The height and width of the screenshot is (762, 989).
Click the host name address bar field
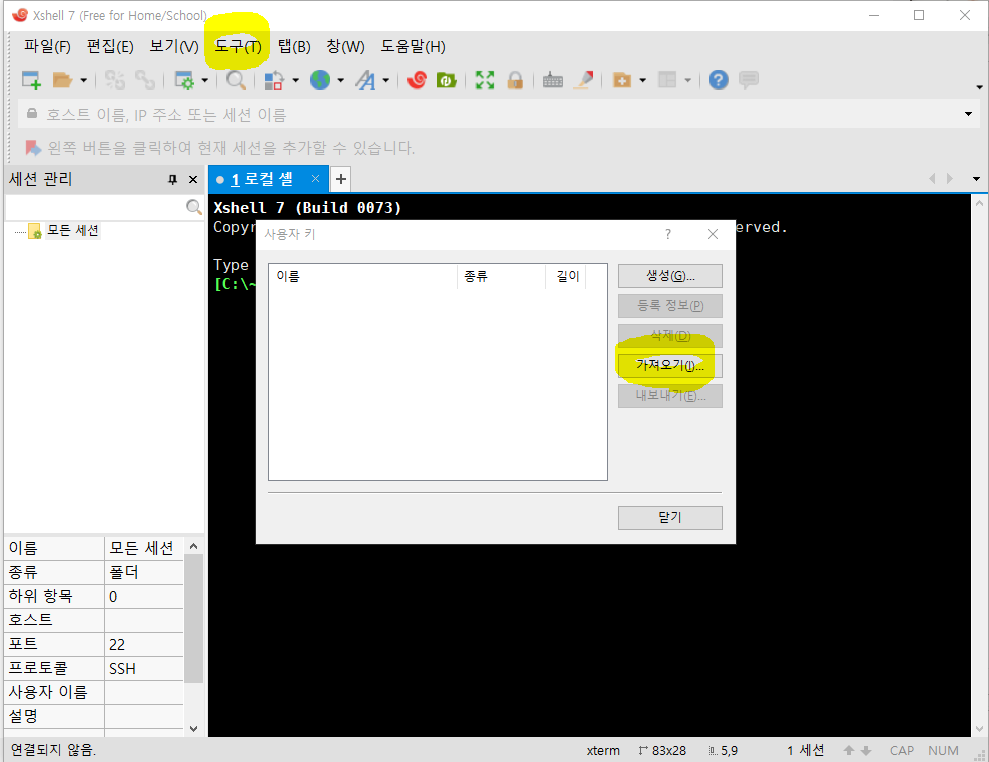[x=492, y=114]
